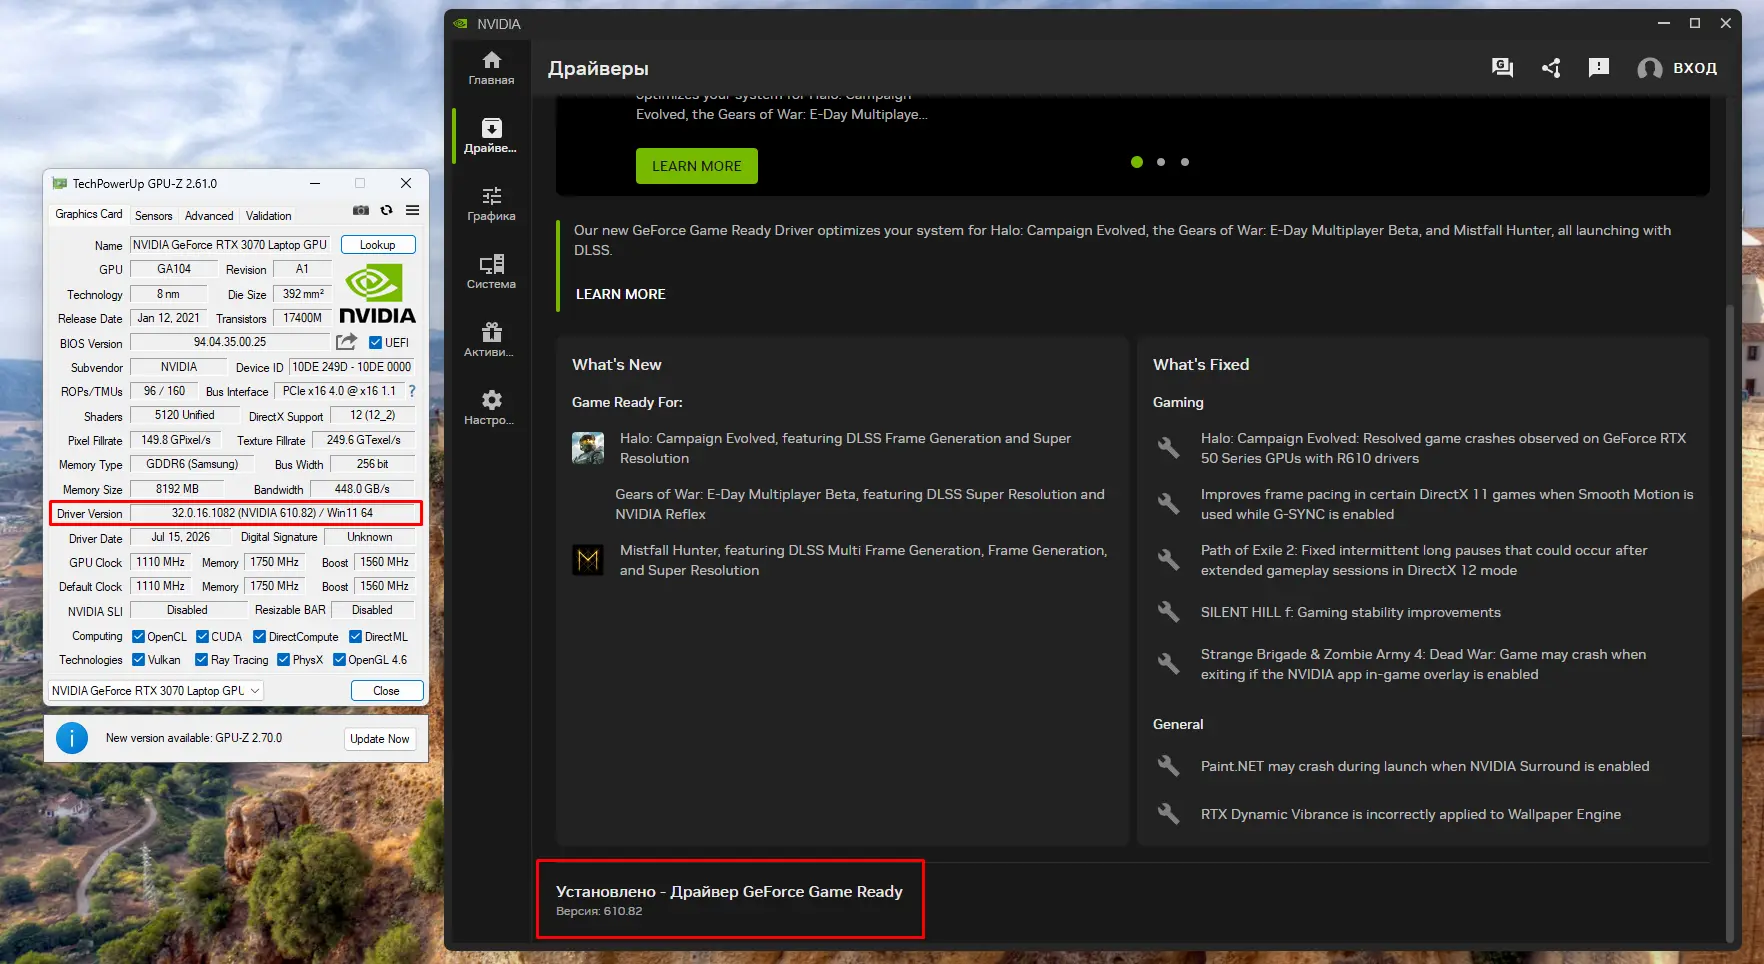Click the Name field showing RTX 3070 Laptop GPU
1764x964 pixels.
(x=230, y=245)
